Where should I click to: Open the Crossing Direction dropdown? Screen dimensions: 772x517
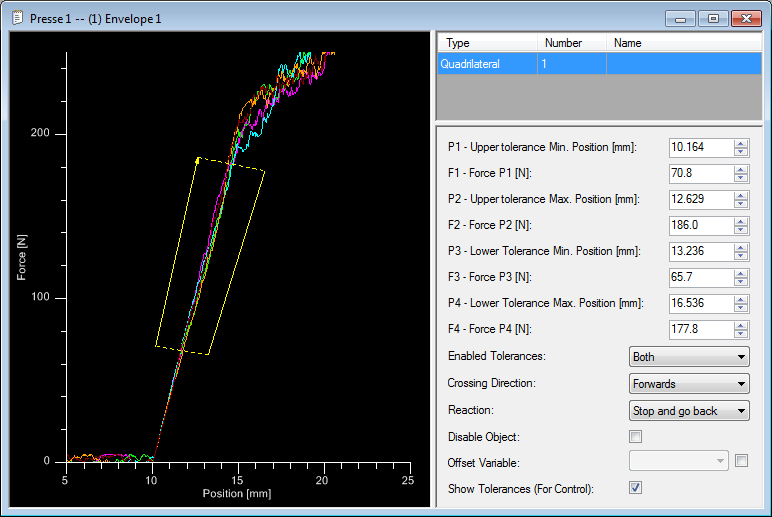[x=689, y=384]
